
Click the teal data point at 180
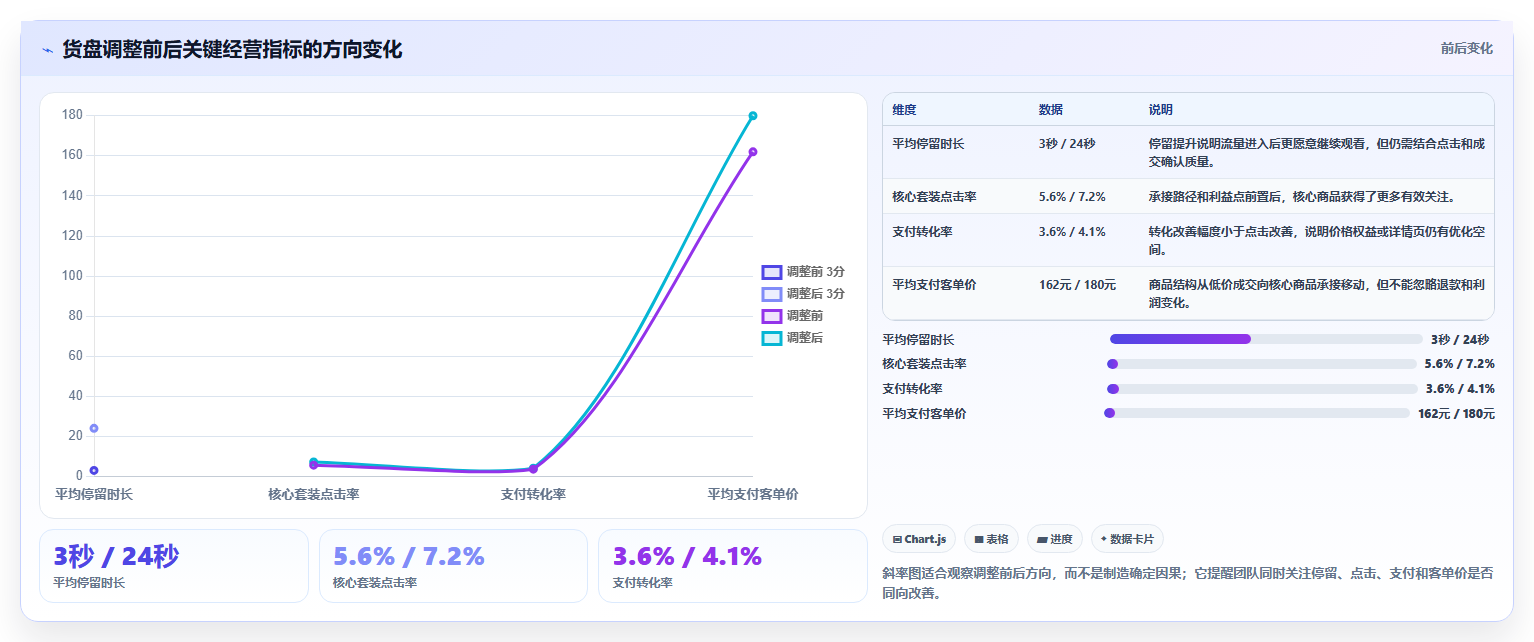[x=753, y=116]
